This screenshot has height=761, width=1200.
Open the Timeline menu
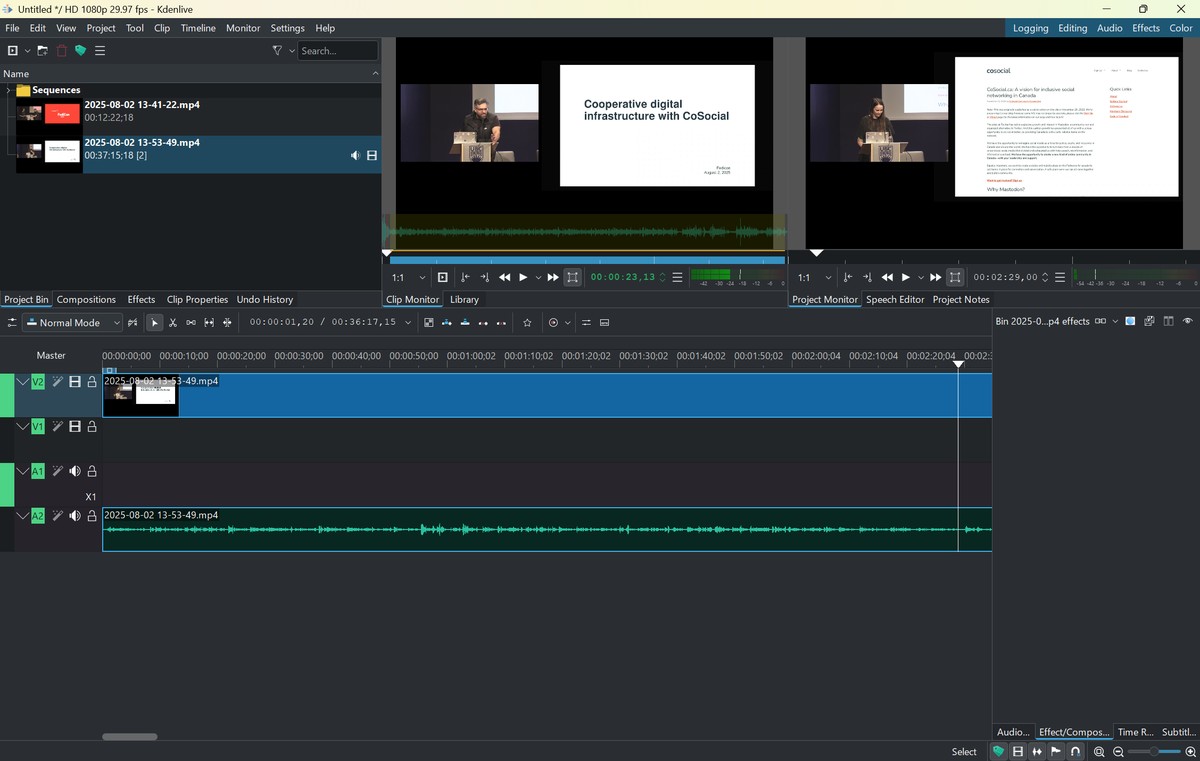pyautogui.click(x=198, y=28)
